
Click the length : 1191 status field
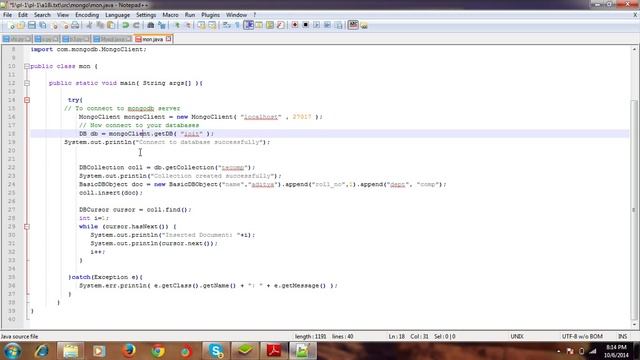pos(310,336)
